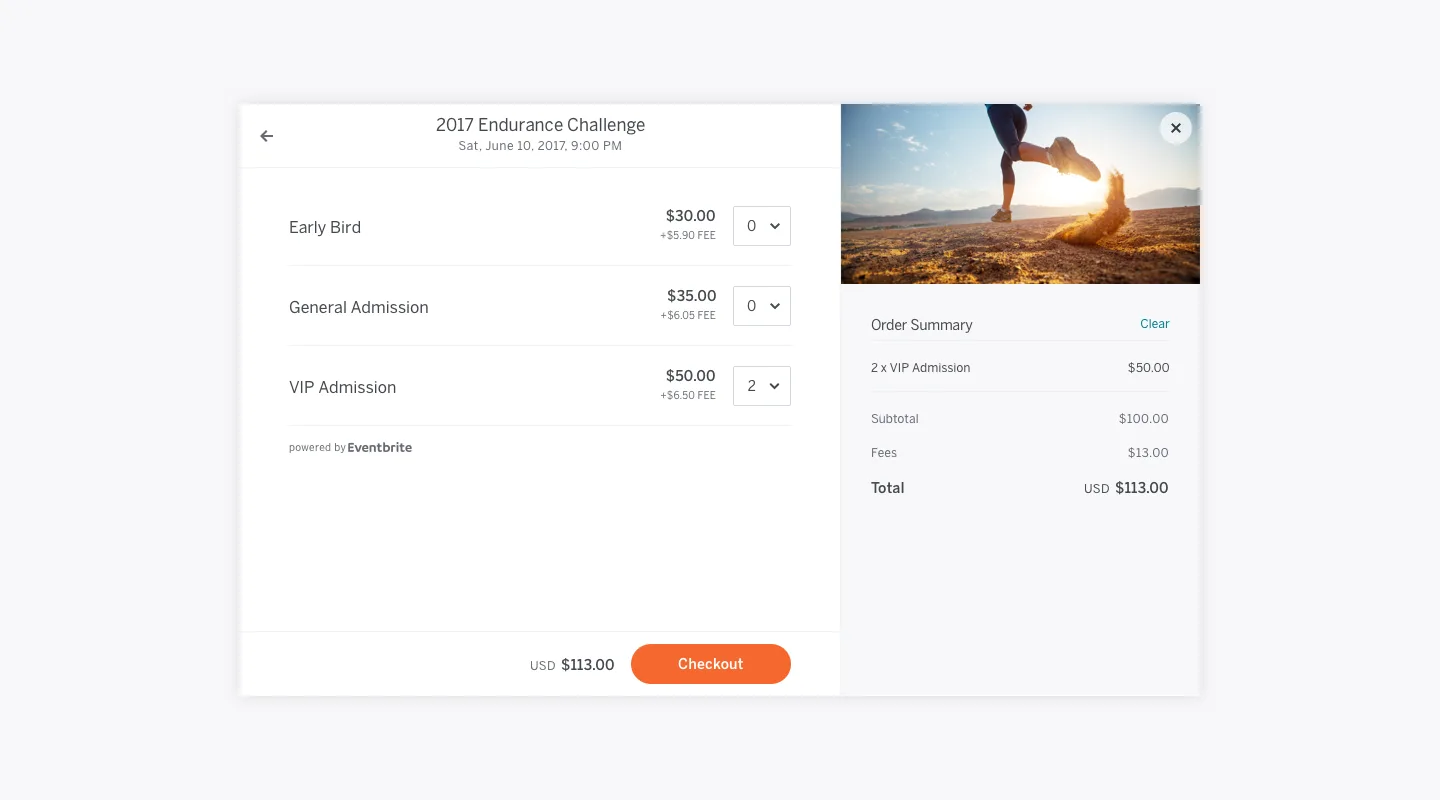Click the orange Checkout button
The height and width of the screenshot is (800, 1440).
click(711, 664)
